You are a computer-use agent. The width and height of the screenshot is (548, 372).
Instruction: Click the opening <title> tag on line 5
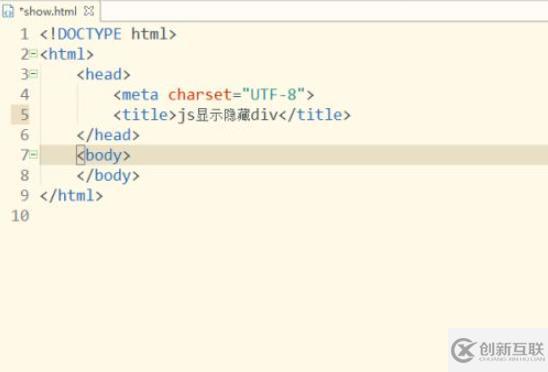pyautogui.click(x=145, y=115)
